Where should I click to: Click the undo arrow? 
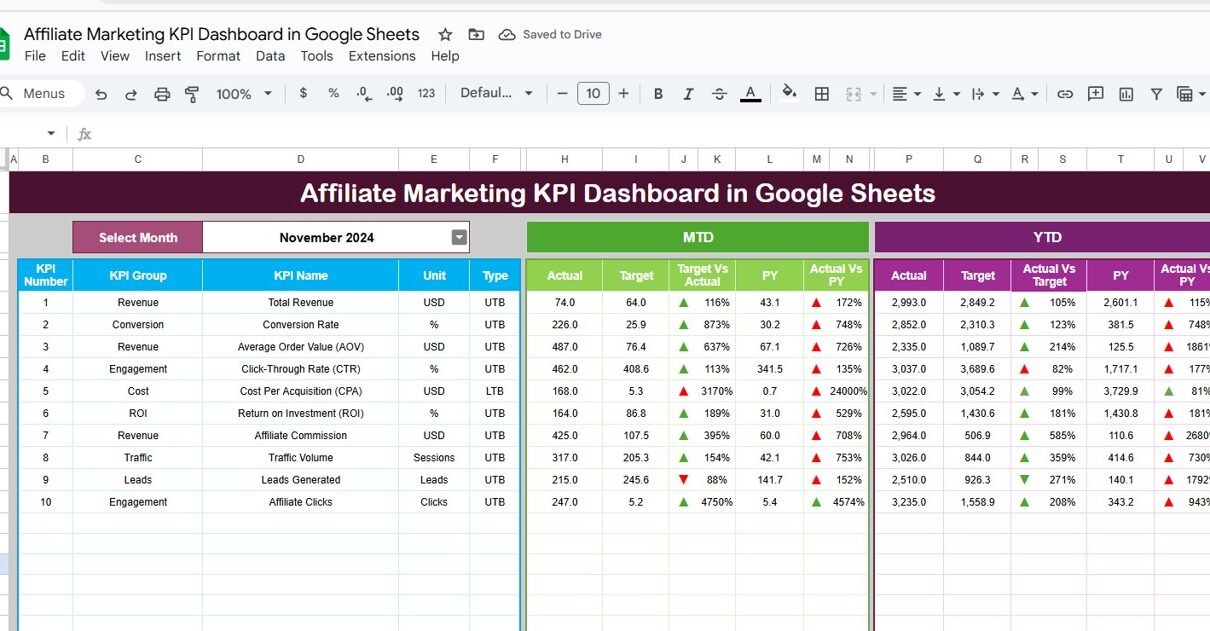(101, 93)
